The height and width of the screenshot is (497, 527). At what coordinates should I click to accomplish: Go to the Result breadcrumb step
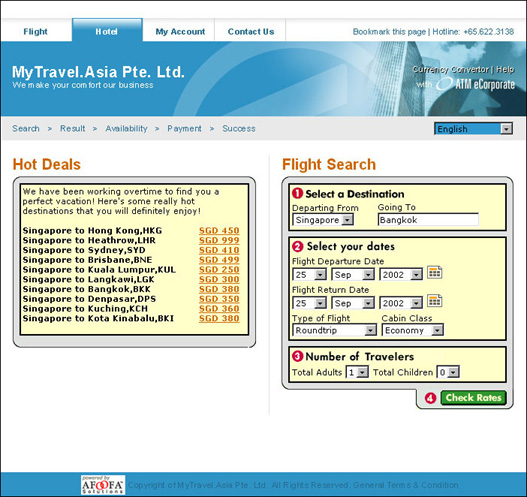point(73,128)
